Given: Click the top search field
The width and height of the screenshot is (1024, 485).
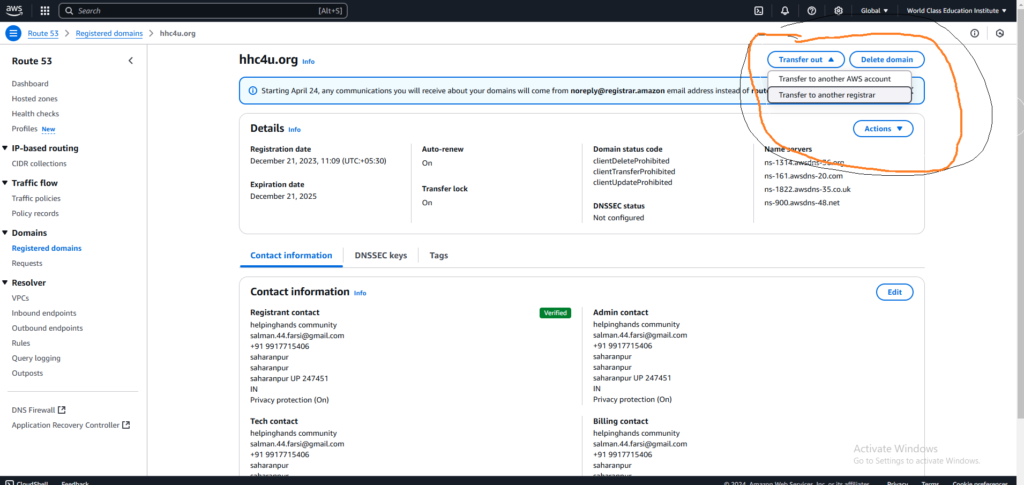Looking at the screenshot, I should (203, 10).
